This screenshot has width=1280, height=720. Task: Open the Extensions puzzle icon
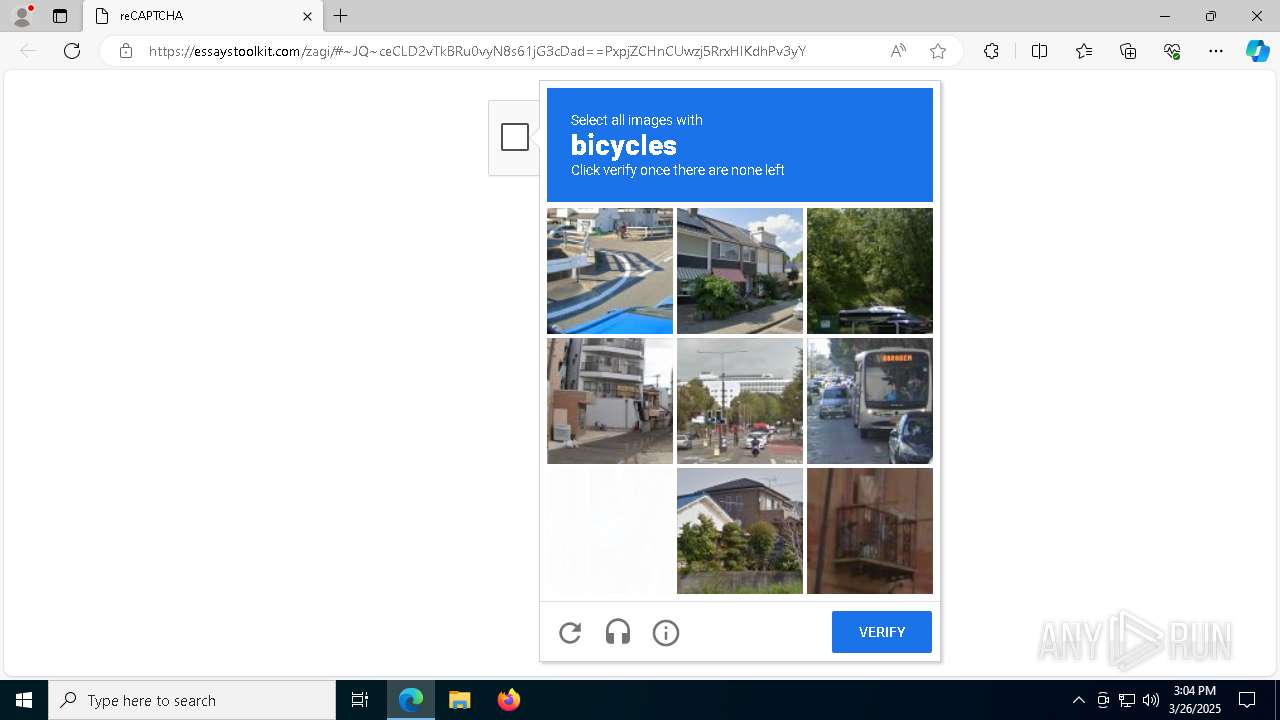tap(991, 51)
